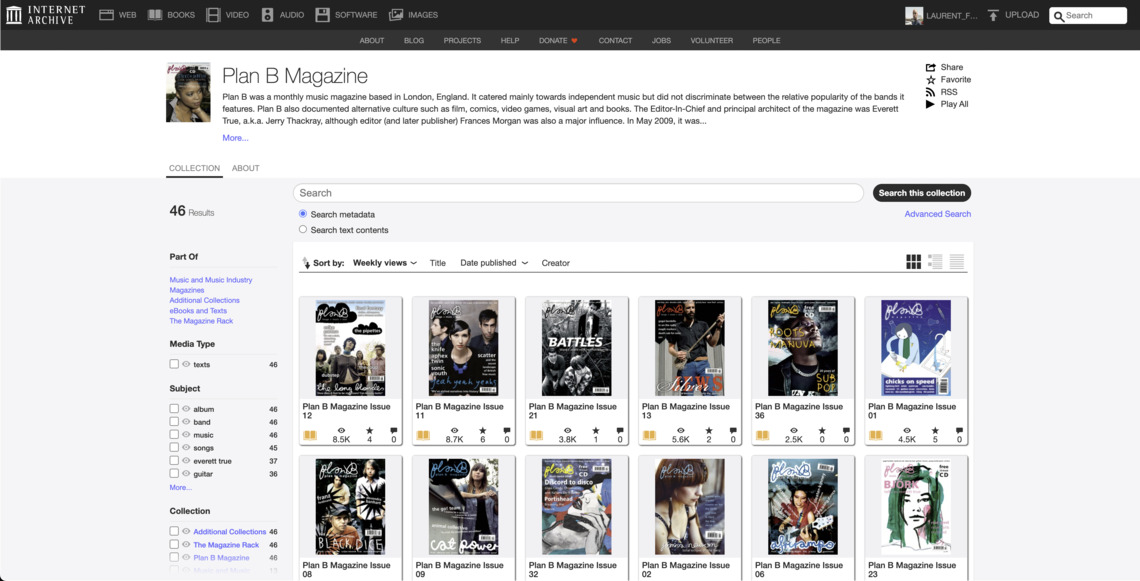Open the BLOG menu item
This screenshot has height=581, width=1140.
coord(414,41)
